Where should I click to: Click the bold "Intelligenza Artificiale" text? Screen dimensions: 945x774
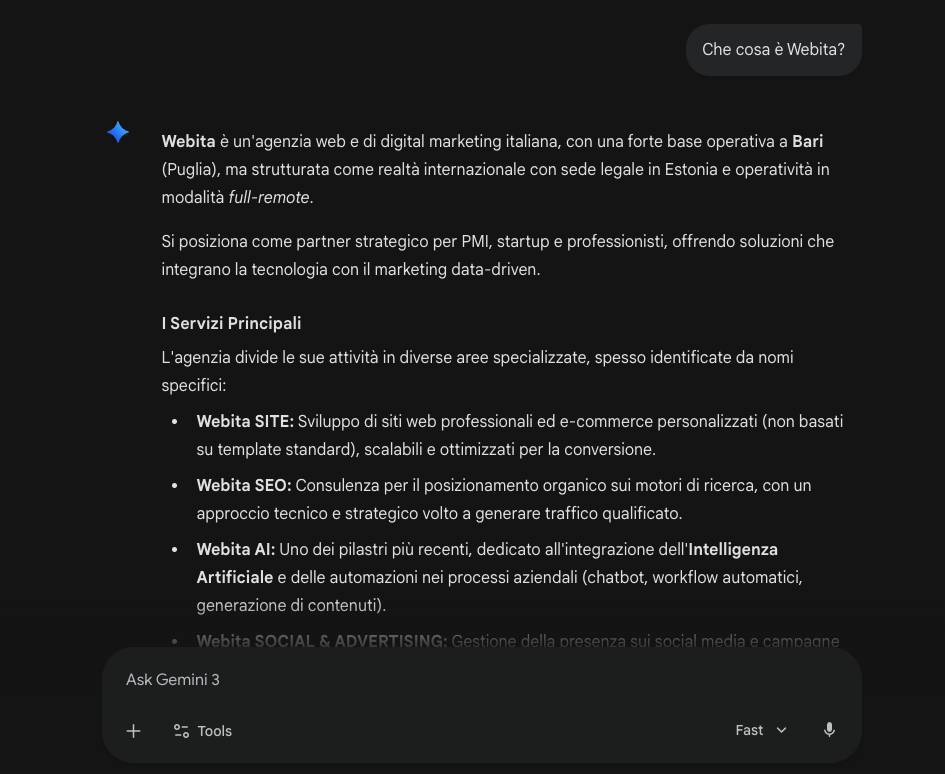pyautogui.click(x=733, y=549)
